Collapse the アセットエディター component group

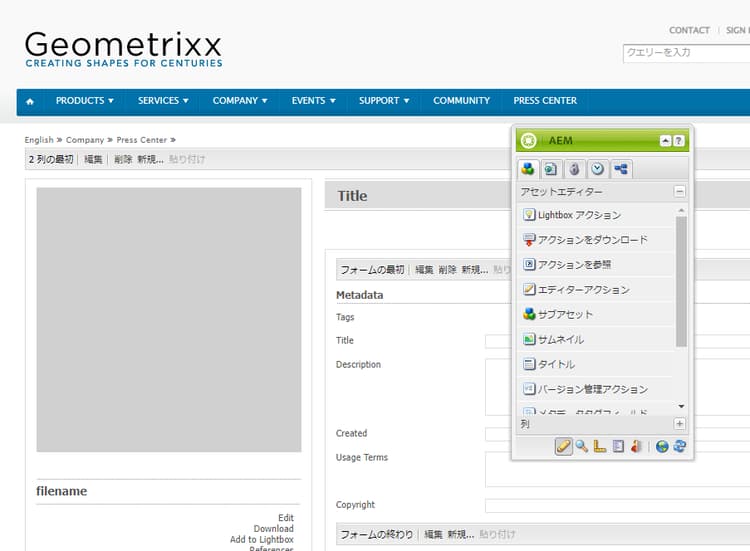point(679,192)
